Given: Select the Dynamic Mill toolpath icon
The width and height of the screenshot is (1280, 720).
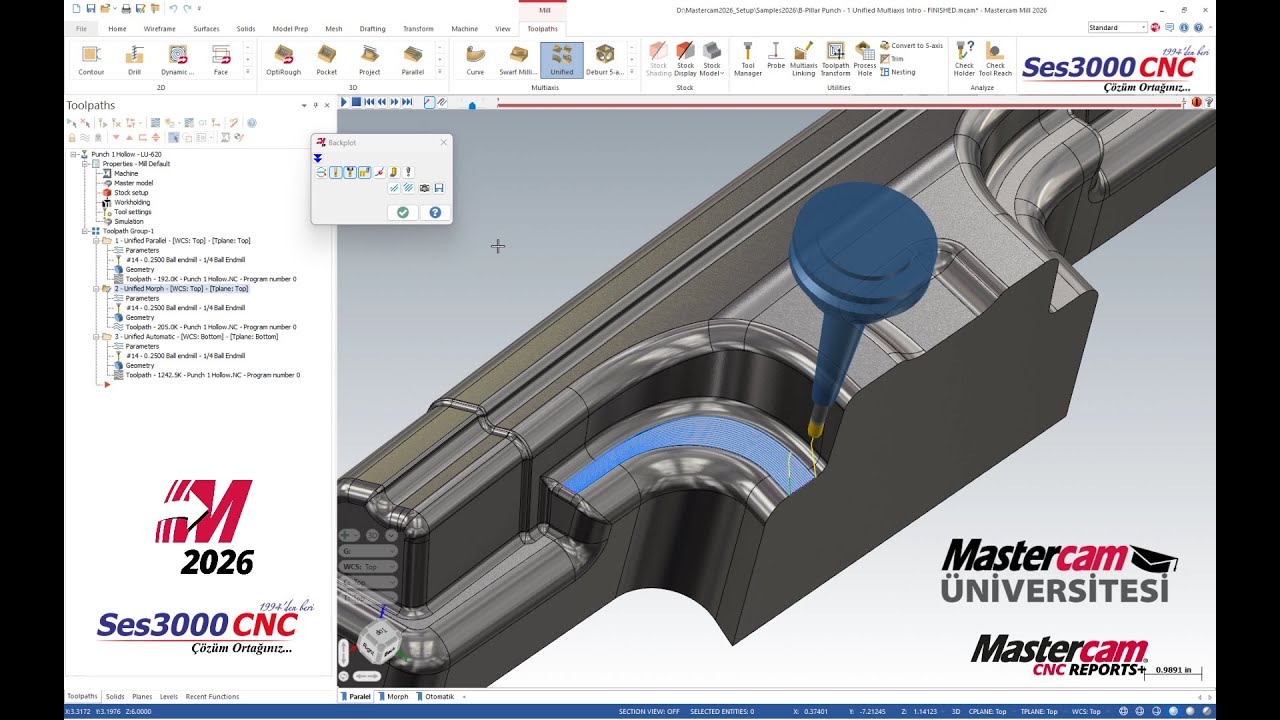Looking at the screenshot, I should click(x=178, y=60).
